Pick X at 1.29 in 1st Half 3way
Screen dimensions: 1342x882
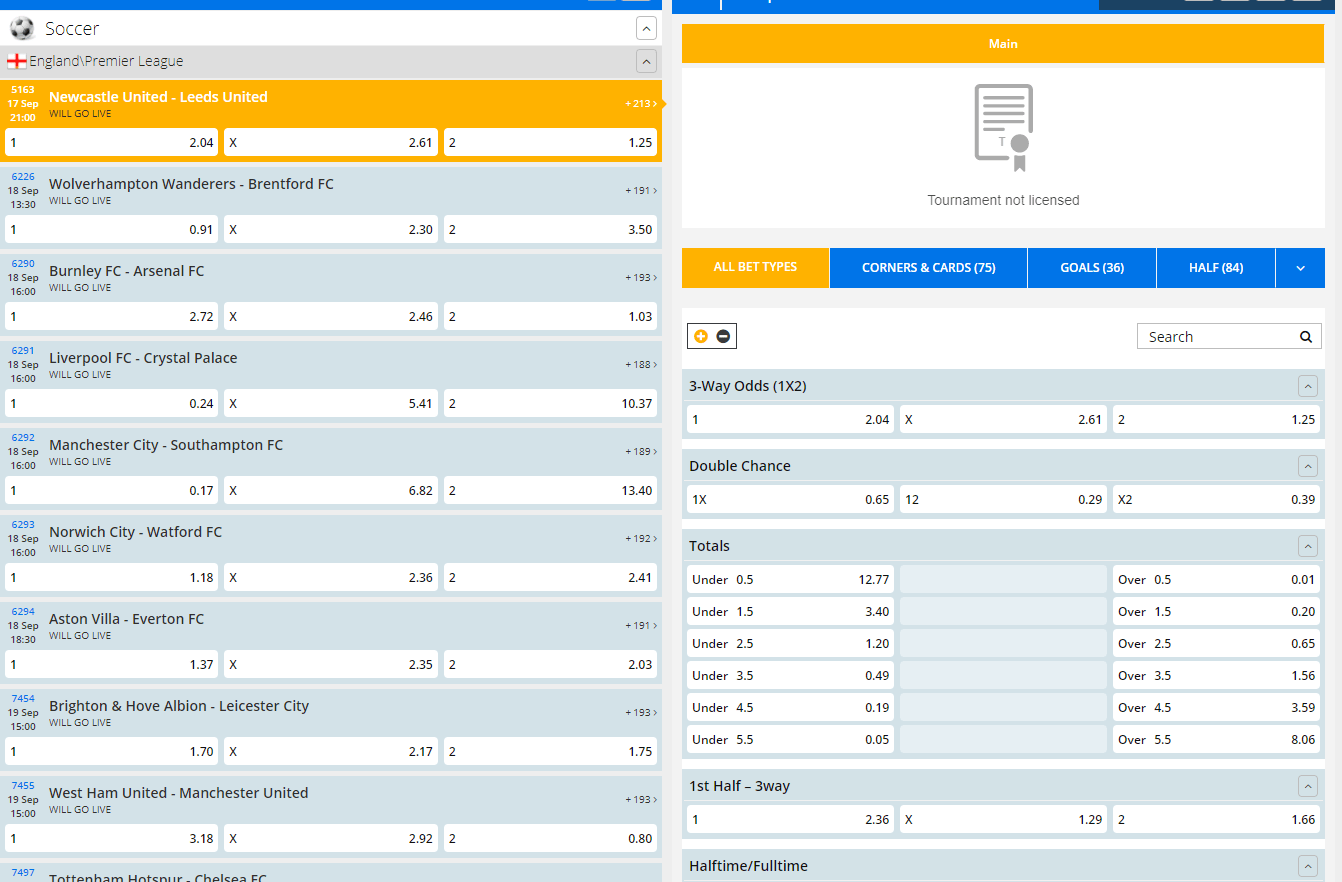[x=1003, y=820]
